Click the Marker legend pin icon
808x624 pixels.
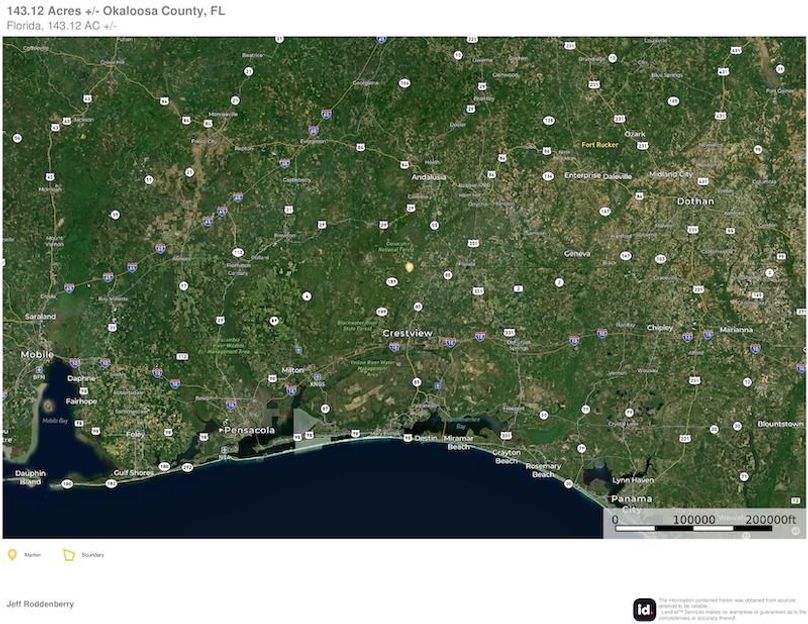(13, 553)
